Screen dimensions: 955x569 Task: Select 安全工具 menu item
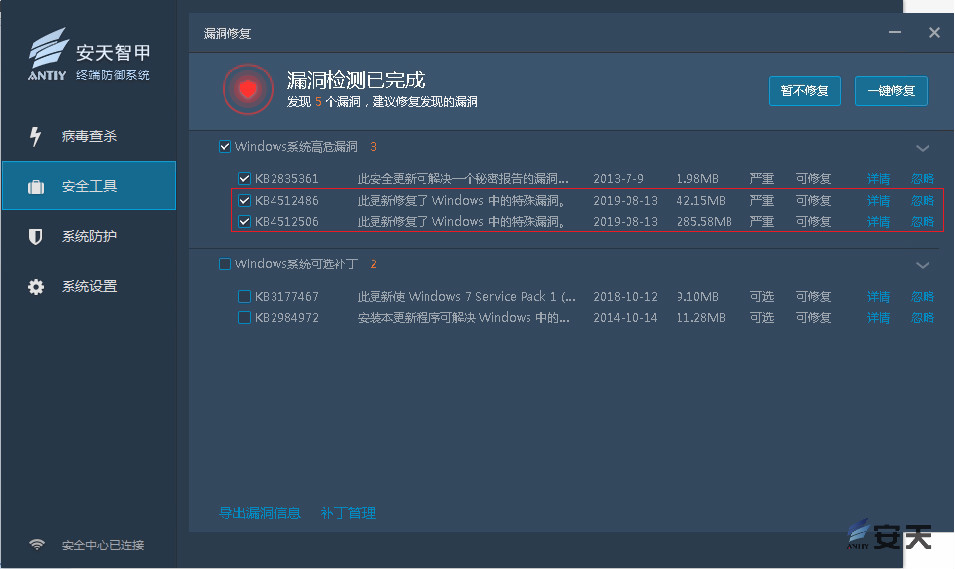(x=89, y=186)
